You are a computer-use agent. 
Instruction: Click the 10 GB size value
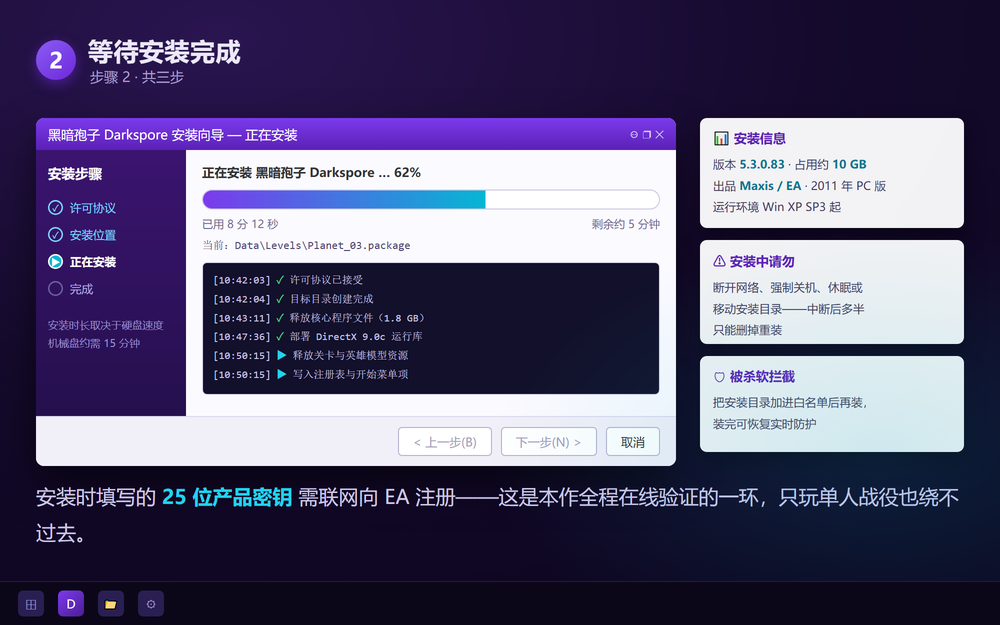[849, 164]
